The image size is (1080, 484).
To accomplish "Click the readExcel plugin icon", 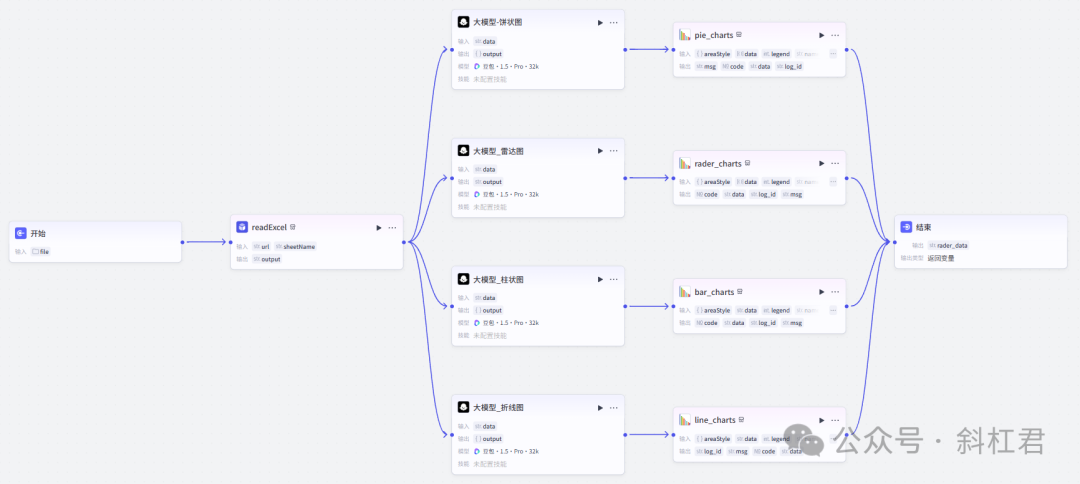I will 242,227.
